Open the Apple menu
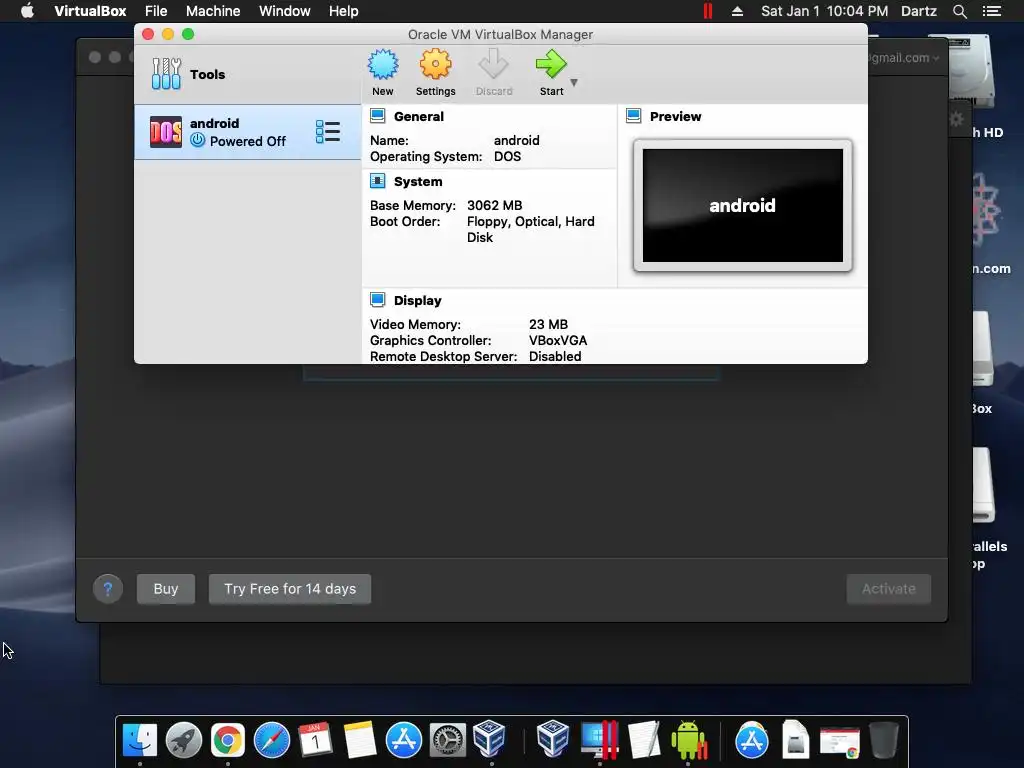This screenshot has height=768, width=1024. pos(27,11)
